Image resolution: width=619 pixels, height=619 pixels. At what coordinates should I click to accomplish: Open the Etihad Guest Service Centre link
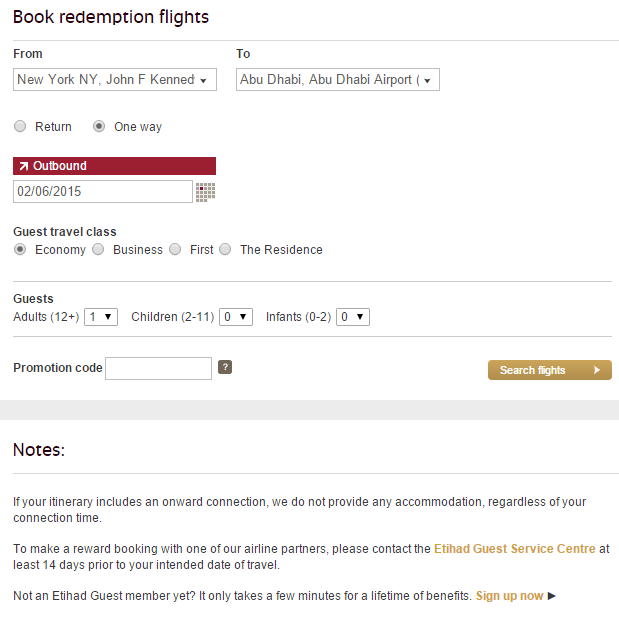(x=515, y=549)
